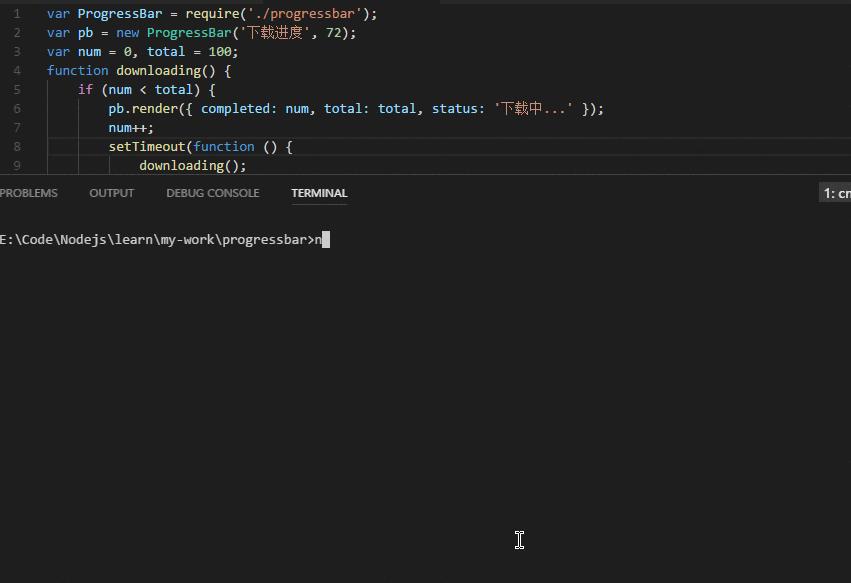Click line number 8 in the gutter
Viewport: 851px width, 583px height.
(x=17, y=147)
